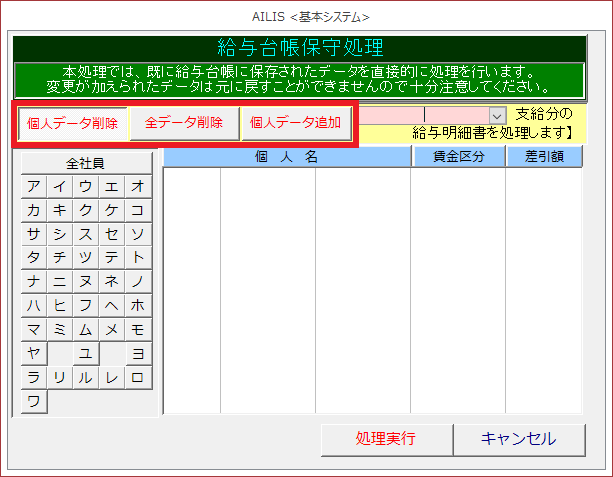
Task: Filter names by kana ア
Action: (34, 187)
